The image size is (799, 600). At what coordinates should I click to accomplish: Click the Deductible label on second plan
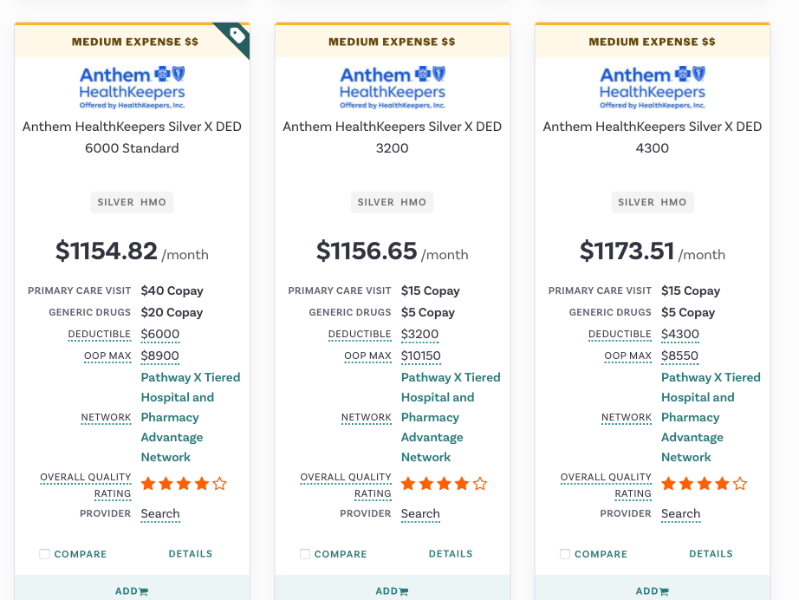tap(359, 335)
